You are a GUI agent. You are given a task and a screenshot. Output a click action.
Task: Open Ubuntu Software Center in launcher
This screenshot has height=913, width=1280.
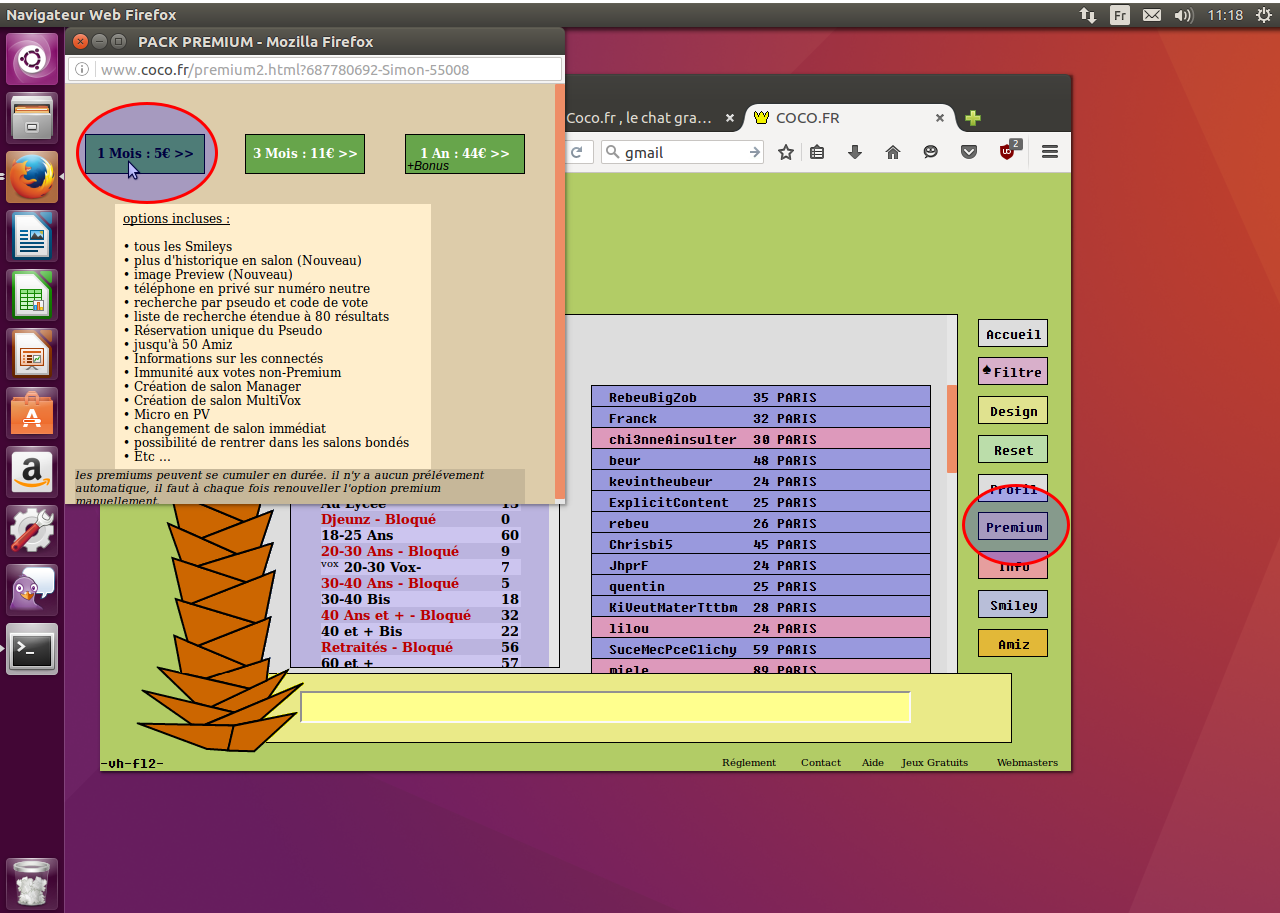(32, 413)
